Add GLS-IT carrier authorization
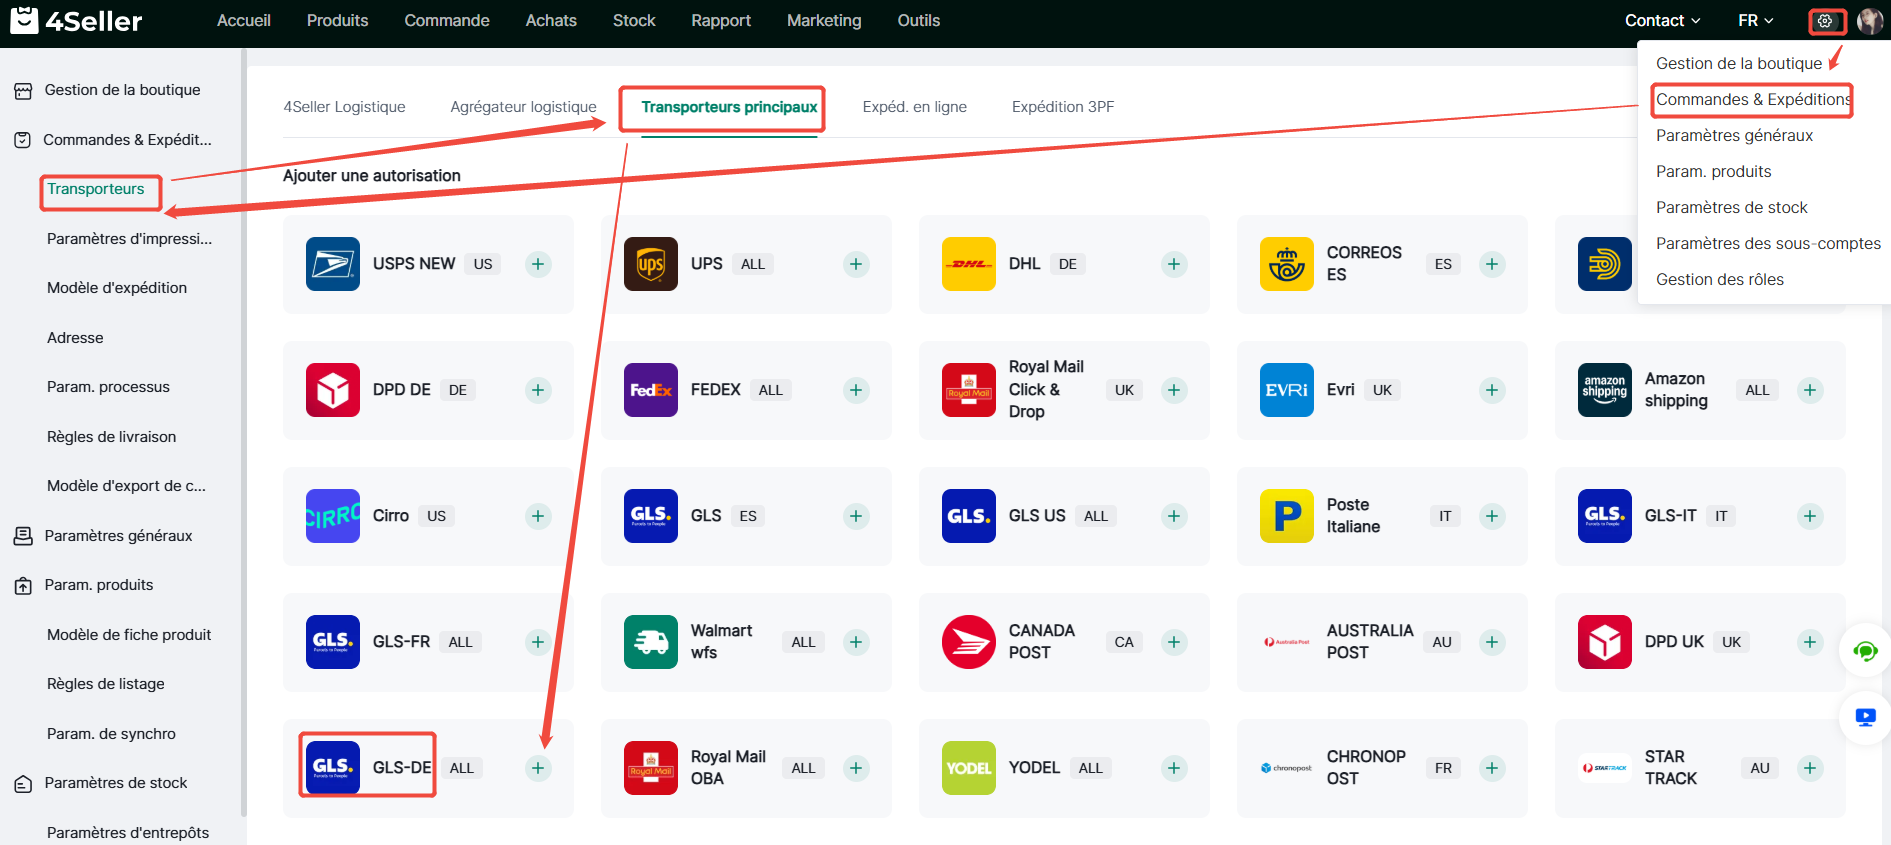The height and width of the screenshot is (845, 1891). pyautogui.click(x=1810, y=516)
